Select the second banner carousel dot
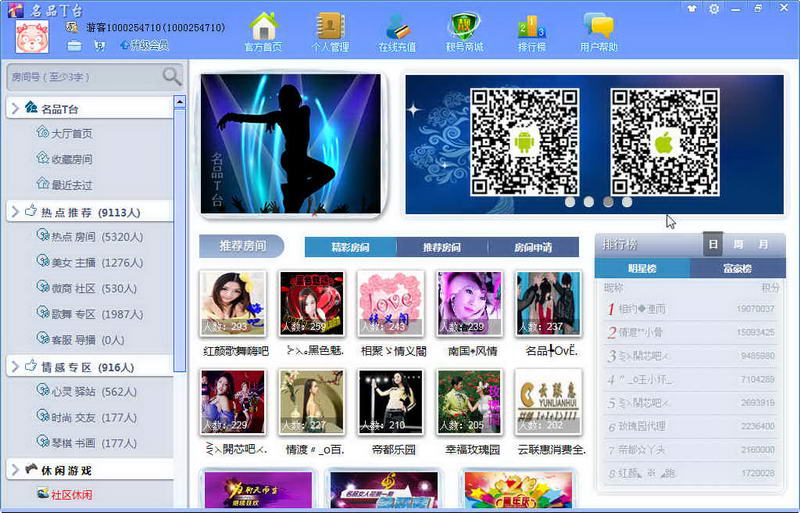800x513 pixels. click(x=589, y=202)
